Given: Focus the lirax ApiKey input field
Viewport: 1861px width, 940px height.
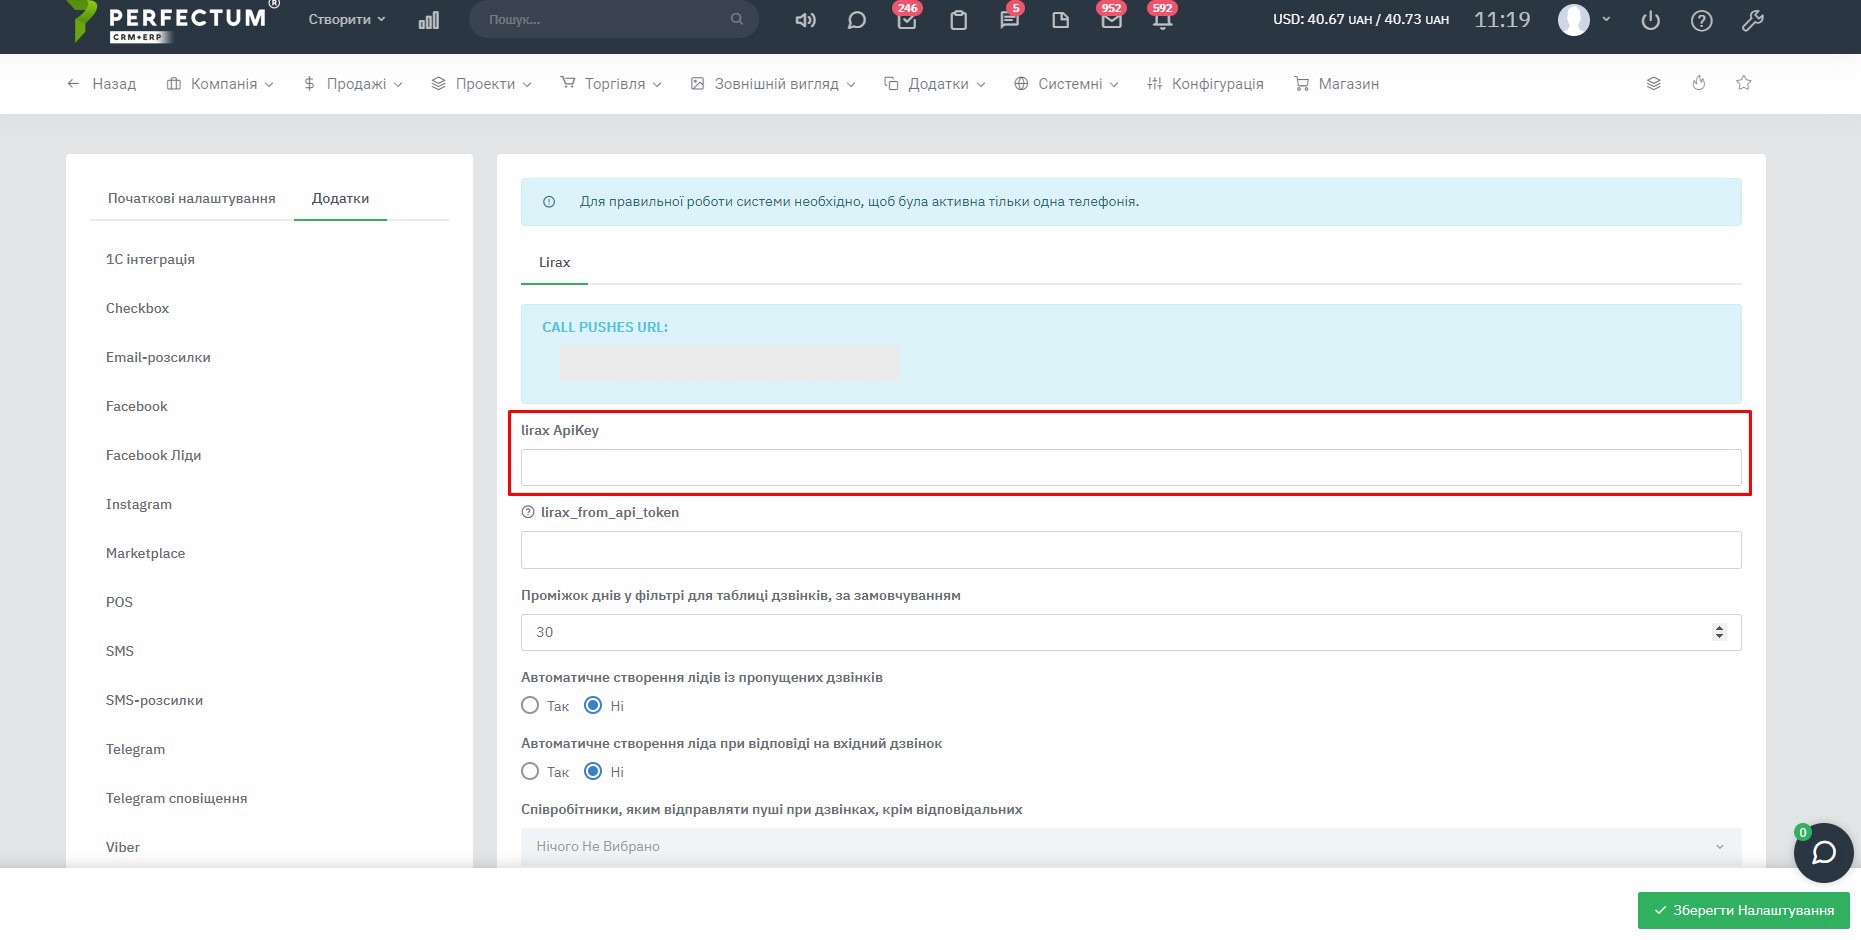Looking at the screenshot, I should [1131, 468].
